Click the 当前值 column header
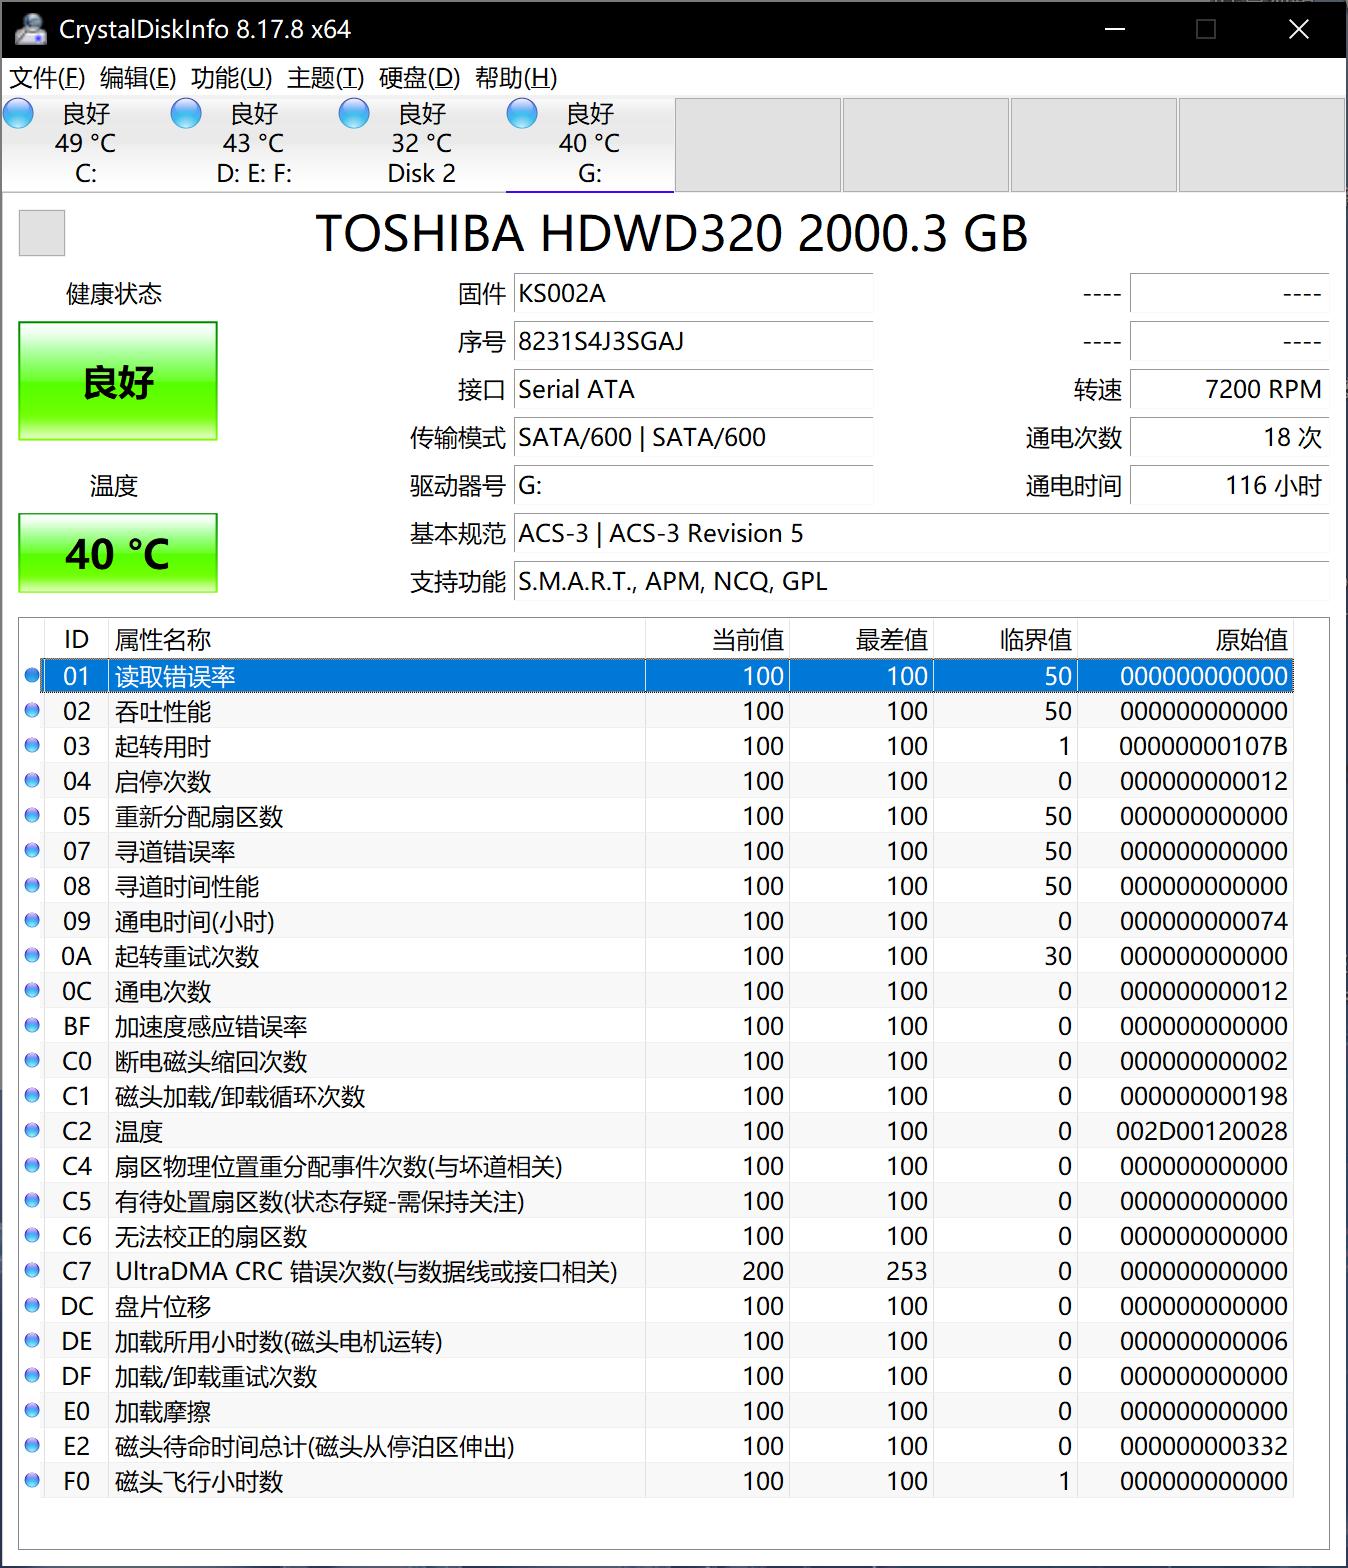This screenshot has height=1568, width=1348. [717, 640]
